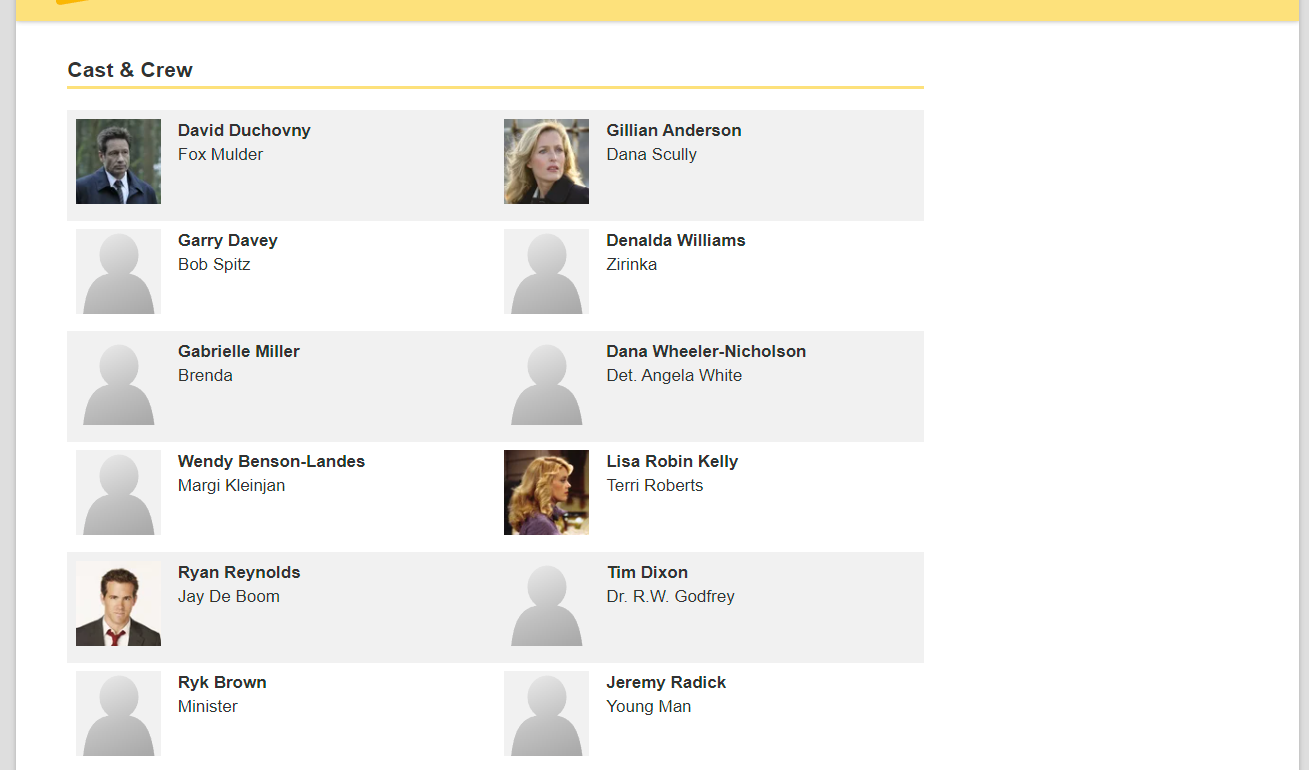Open Ryan Reynolds' photo thumbnail
1309x770 pixels.
pyautogui.click(x=118, y=603)
